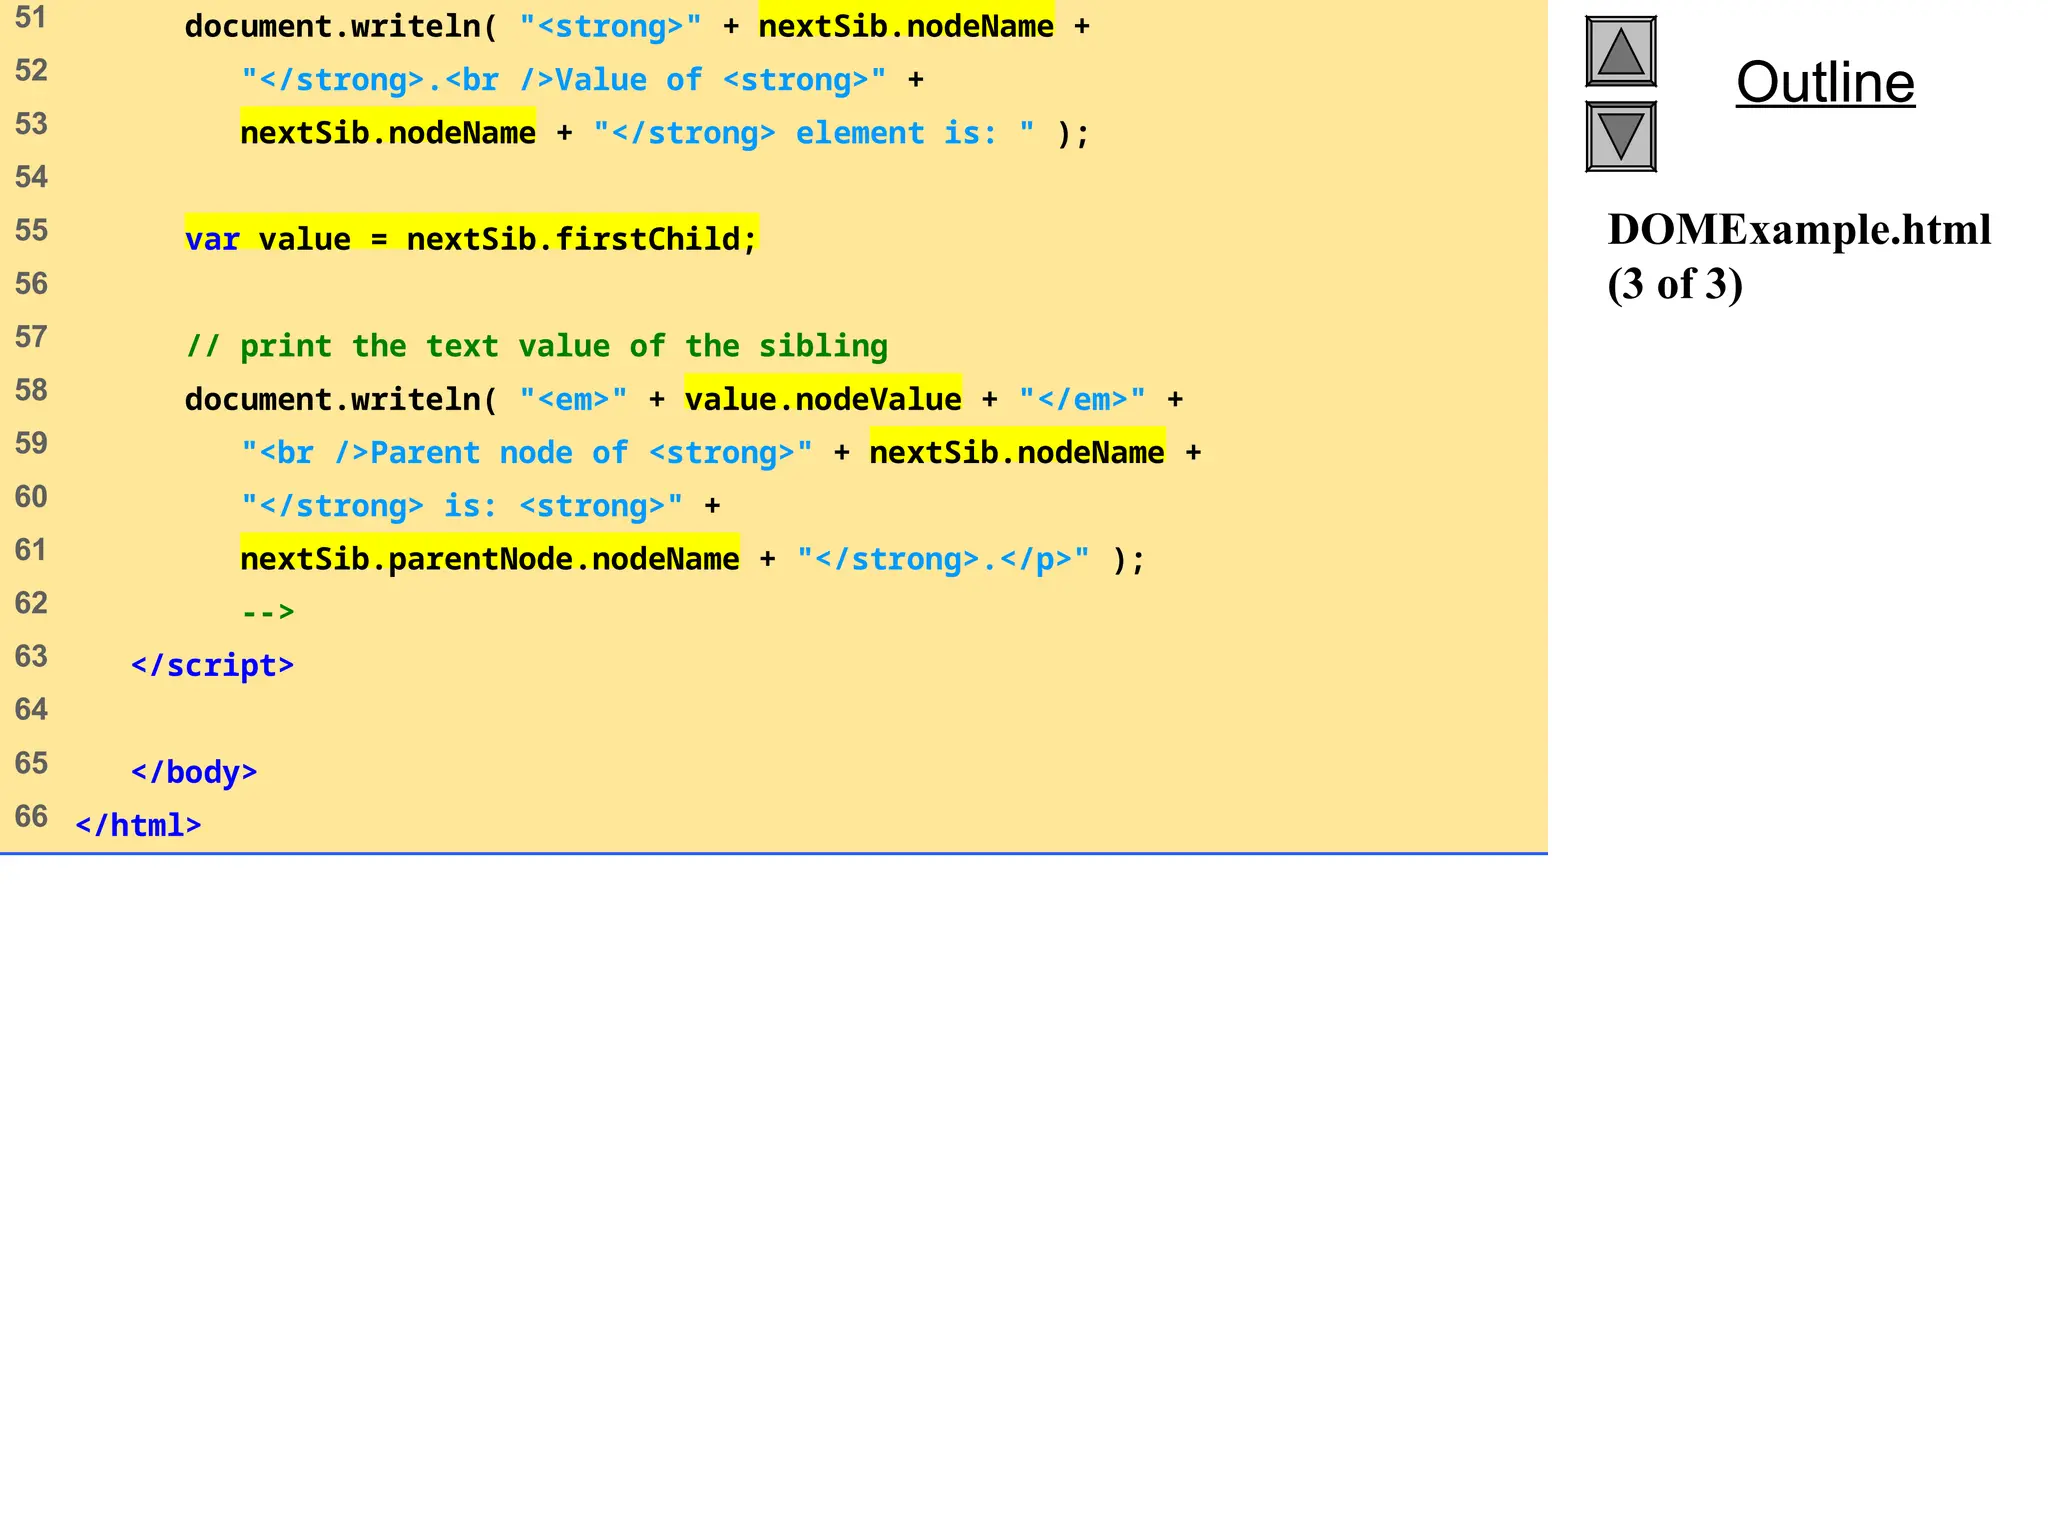This screenshot has height=1536, width=2048.
Task: Click highlighted value.nodeValue on line 58
Action: [823, 398]
